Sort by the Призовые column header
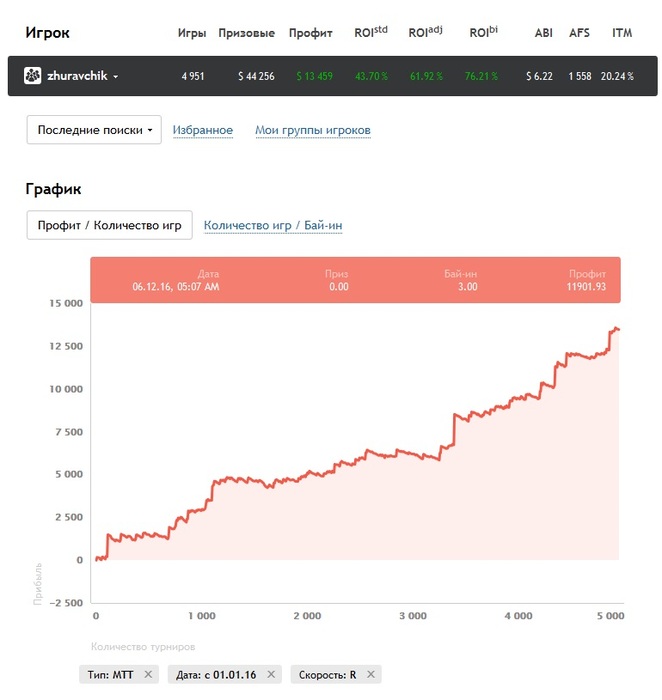The image size is (662, 700). (246, 33)
